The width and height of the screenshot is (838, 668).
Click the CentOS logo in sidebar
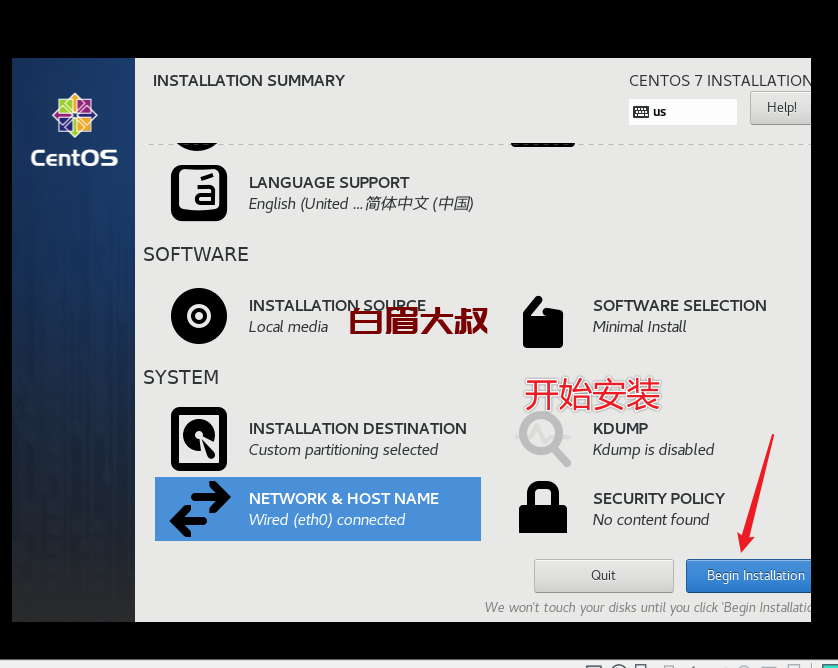[74, 130]
